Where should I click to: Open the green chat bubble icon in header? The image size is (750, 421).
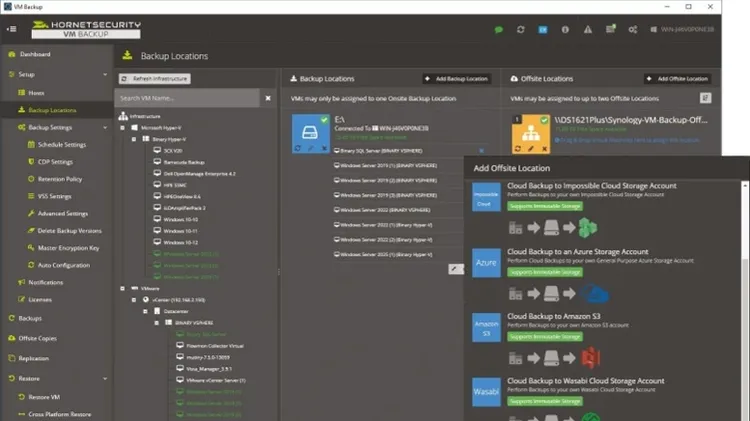(x=498, y=29)
